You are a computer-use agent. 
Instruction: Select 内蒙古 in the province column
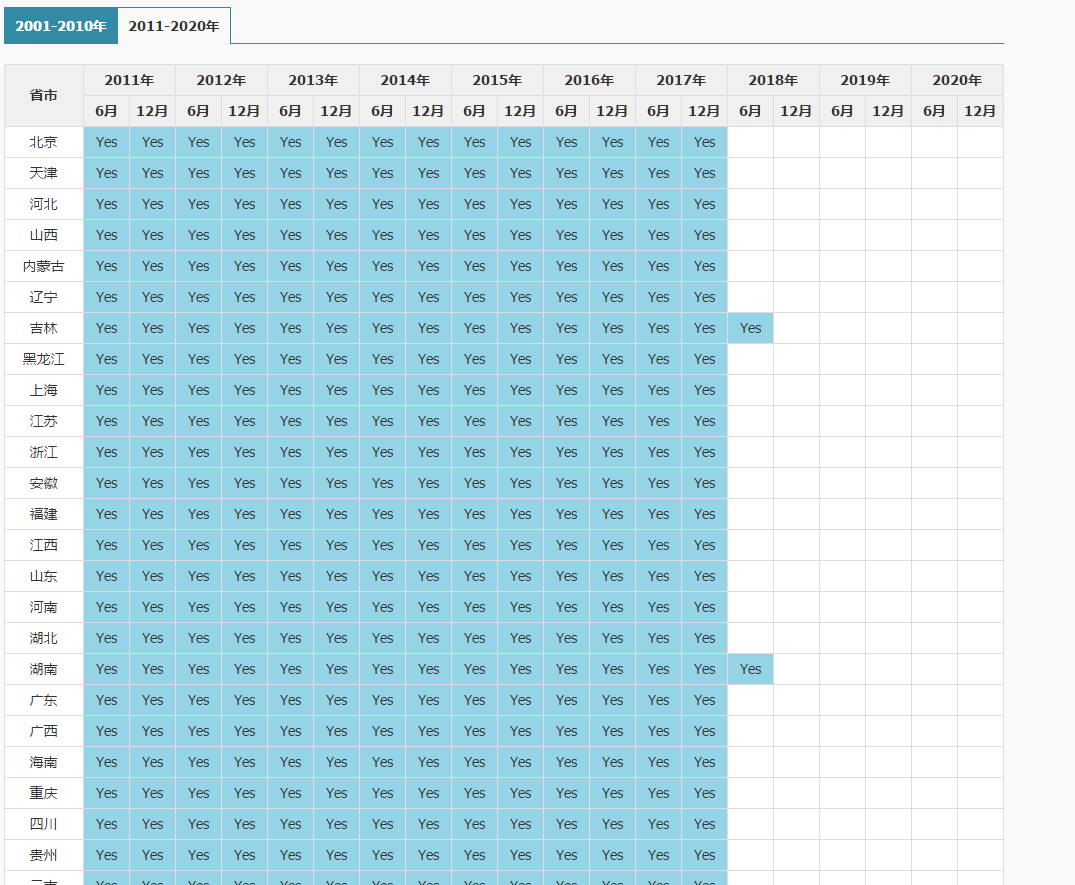click(x=43, y=266)
